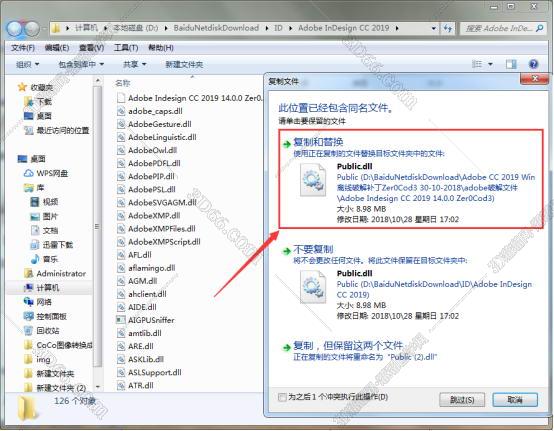The image size is (554, 431).
Task: Expand the 包含到库中 dropdown
Action: (x=81, y=64)
